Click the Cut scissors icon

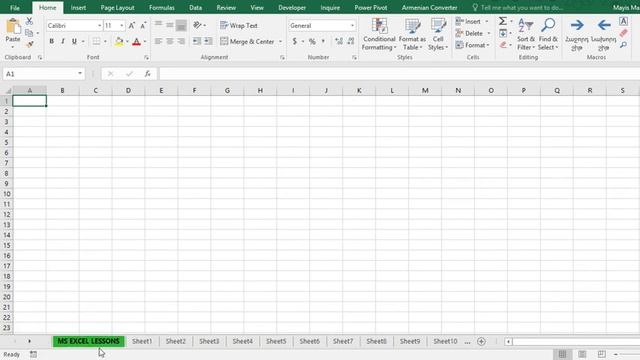[29, 21]
